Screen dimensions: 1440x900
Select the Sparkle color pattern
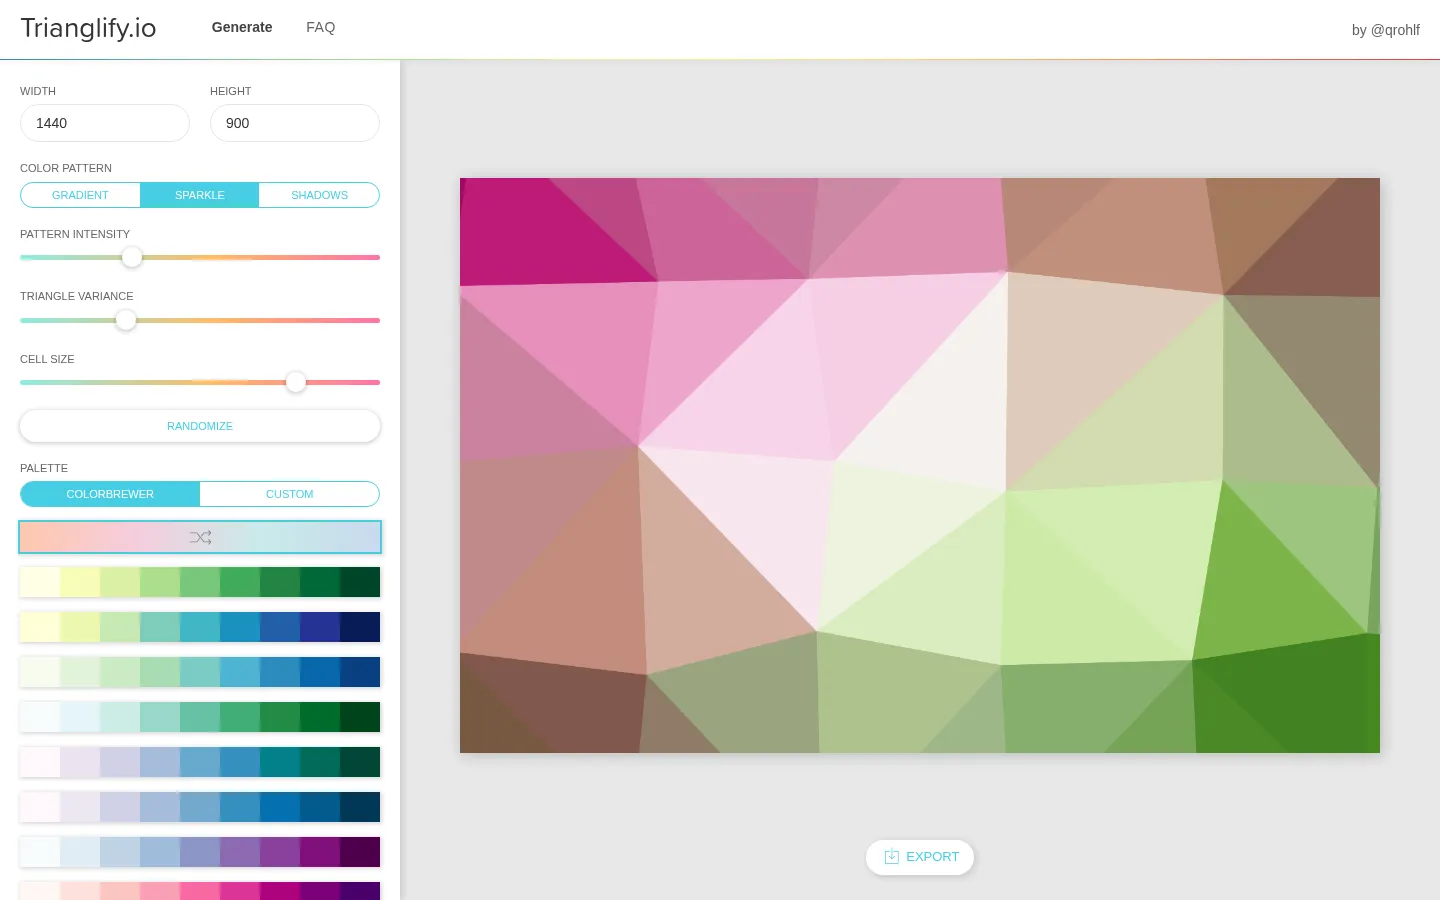pyautogui.click(x=200, y=195)
